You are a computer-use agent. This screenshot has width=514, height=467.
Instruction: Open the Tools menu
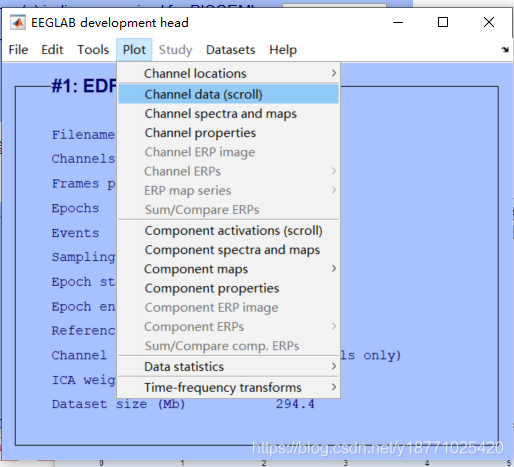pyautogui.click(x=93, y=50)
